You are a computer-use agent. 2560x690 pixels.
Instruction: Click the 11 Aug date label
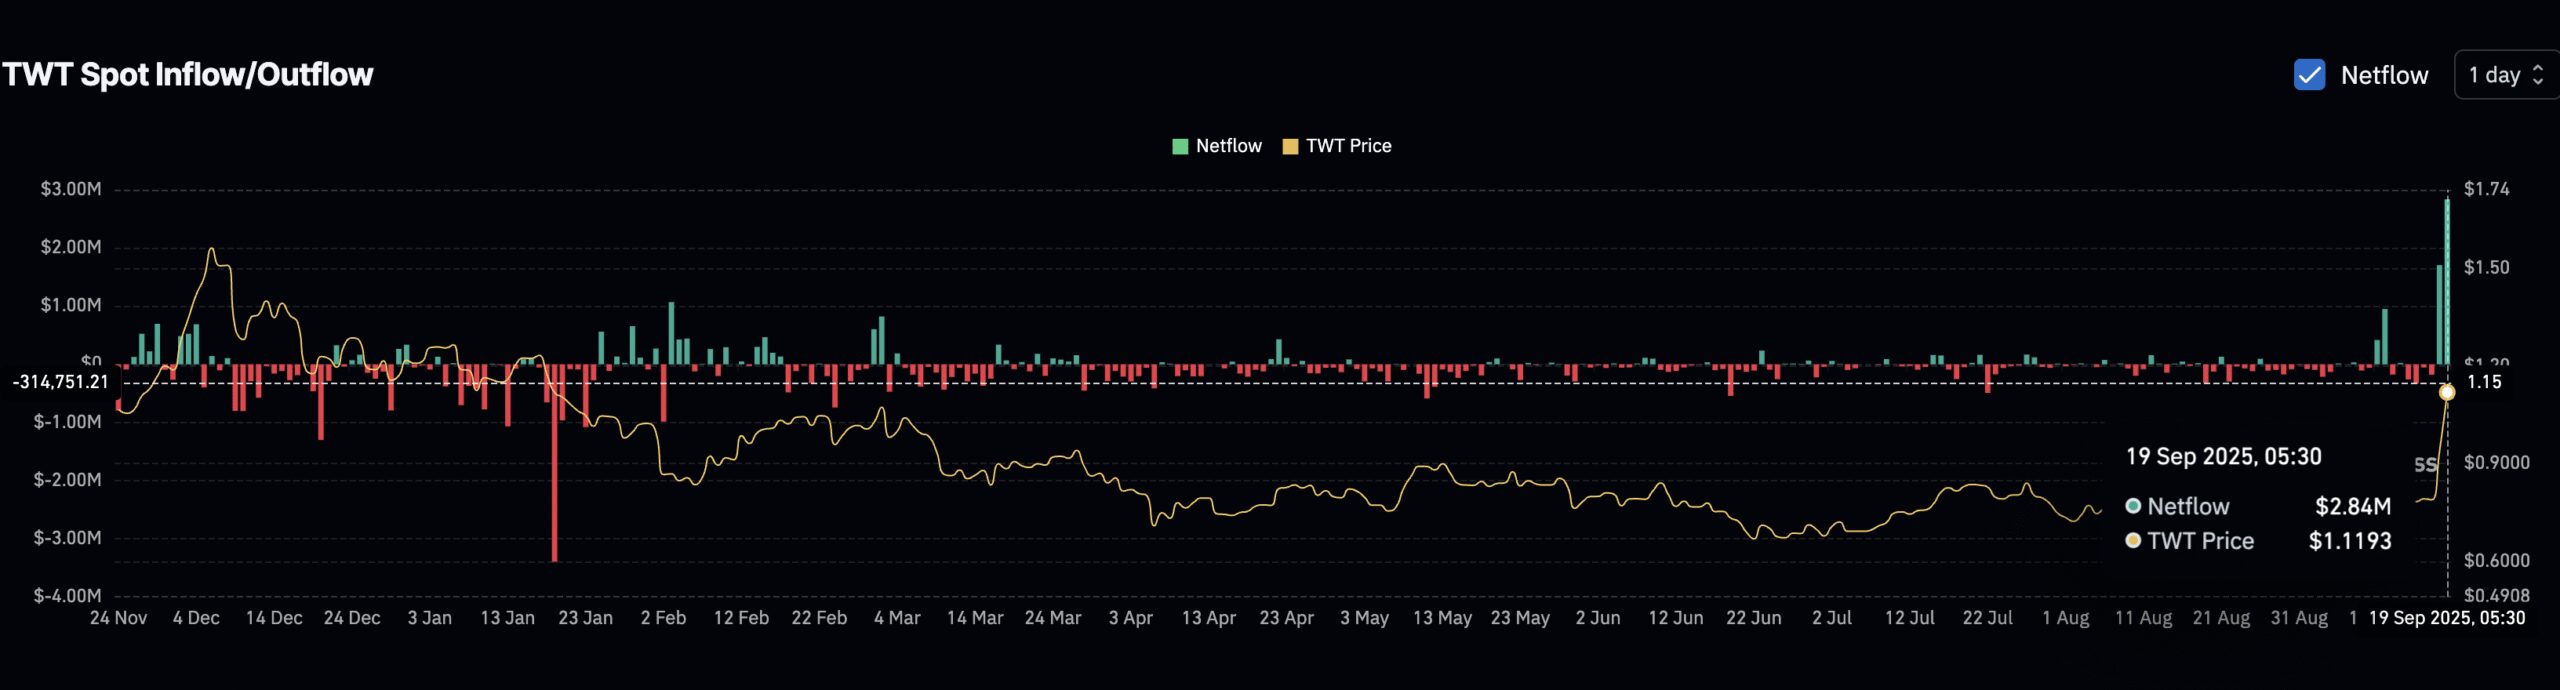(2143, 618)
